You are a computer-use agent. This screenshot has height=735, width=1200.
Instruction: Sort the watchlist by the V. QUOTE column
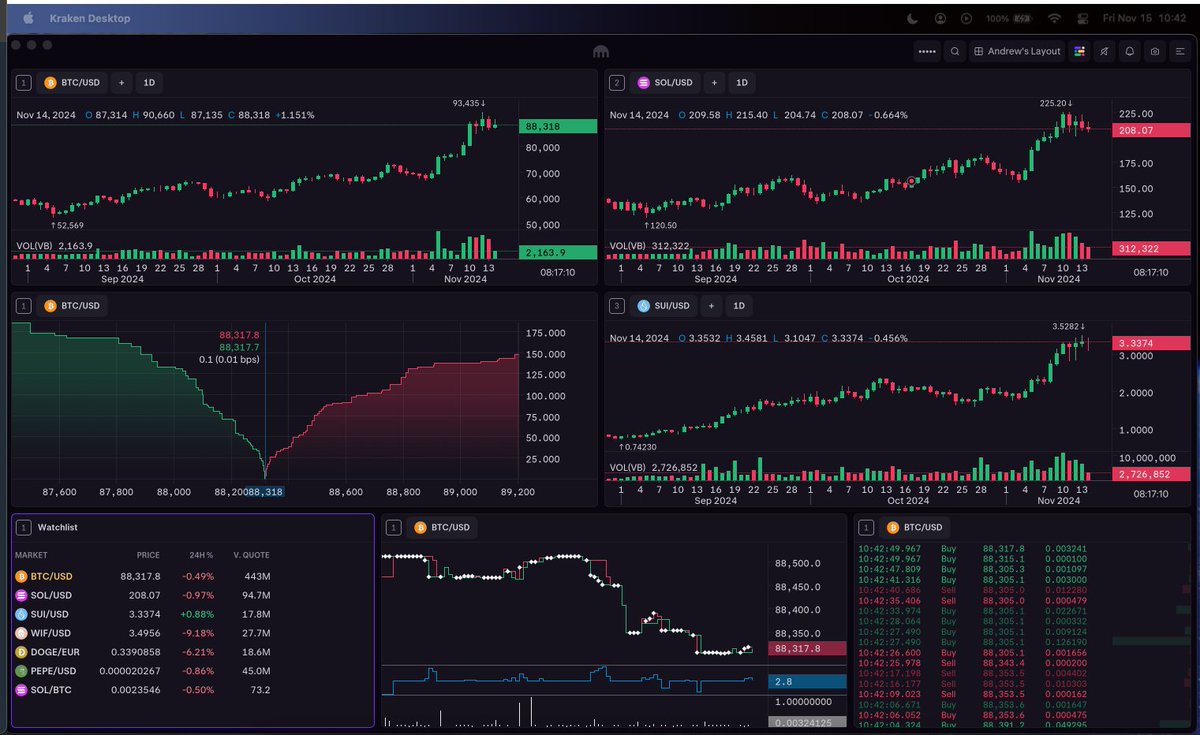click(251, 555)
